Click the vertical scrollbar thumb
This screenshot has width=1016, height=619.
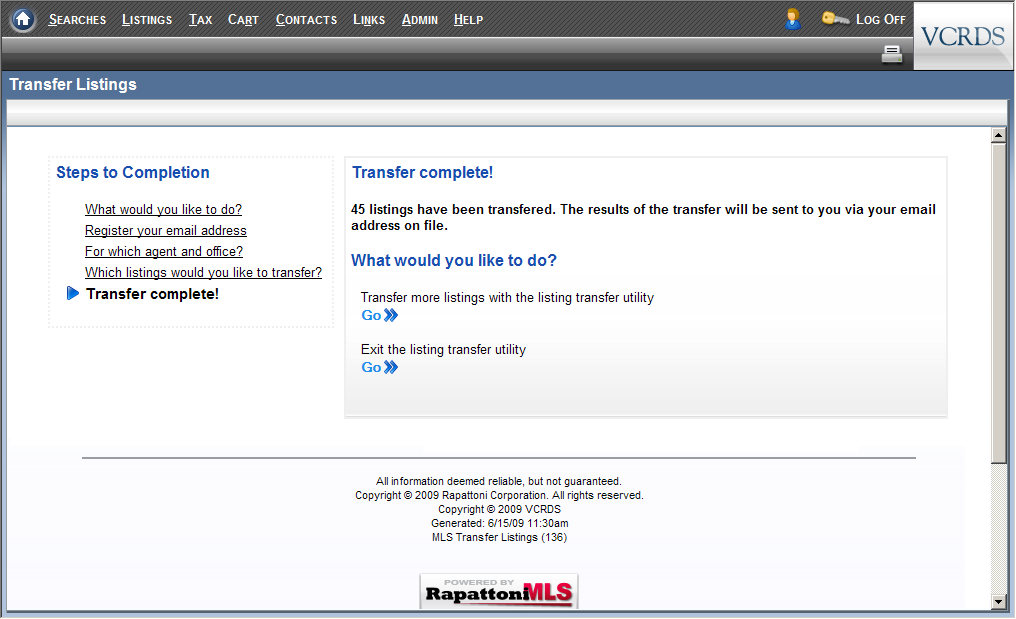click(x=999, y=303)
